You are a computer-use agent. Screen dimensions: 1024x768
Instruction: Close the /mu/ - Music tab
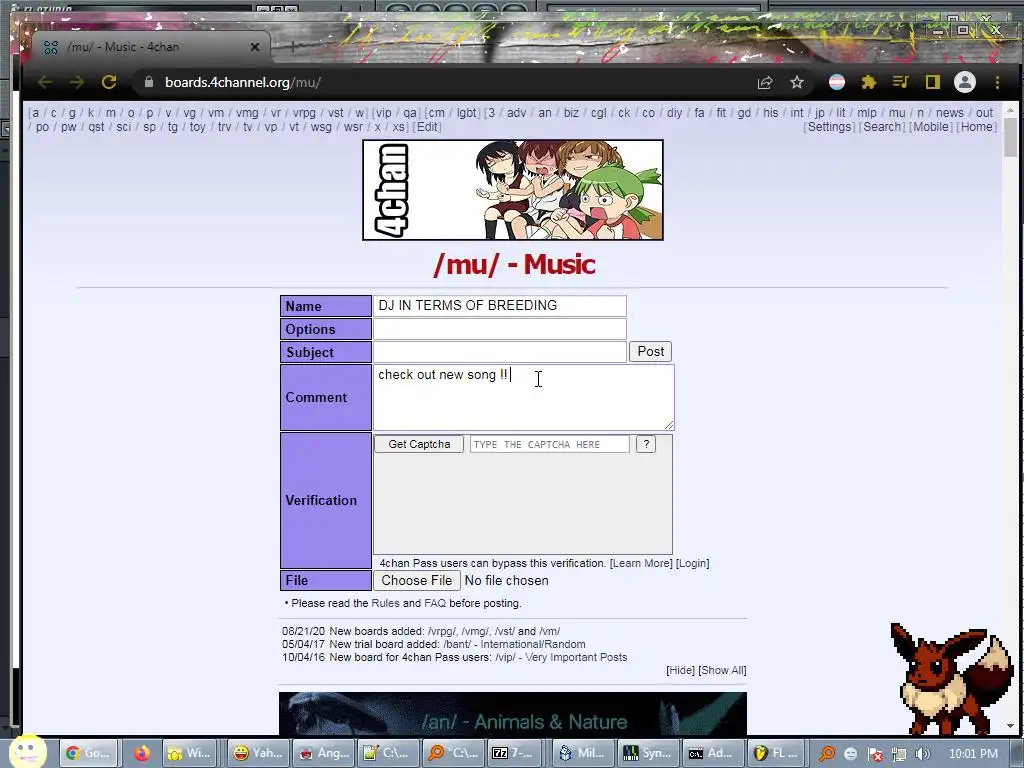(255, 47)
